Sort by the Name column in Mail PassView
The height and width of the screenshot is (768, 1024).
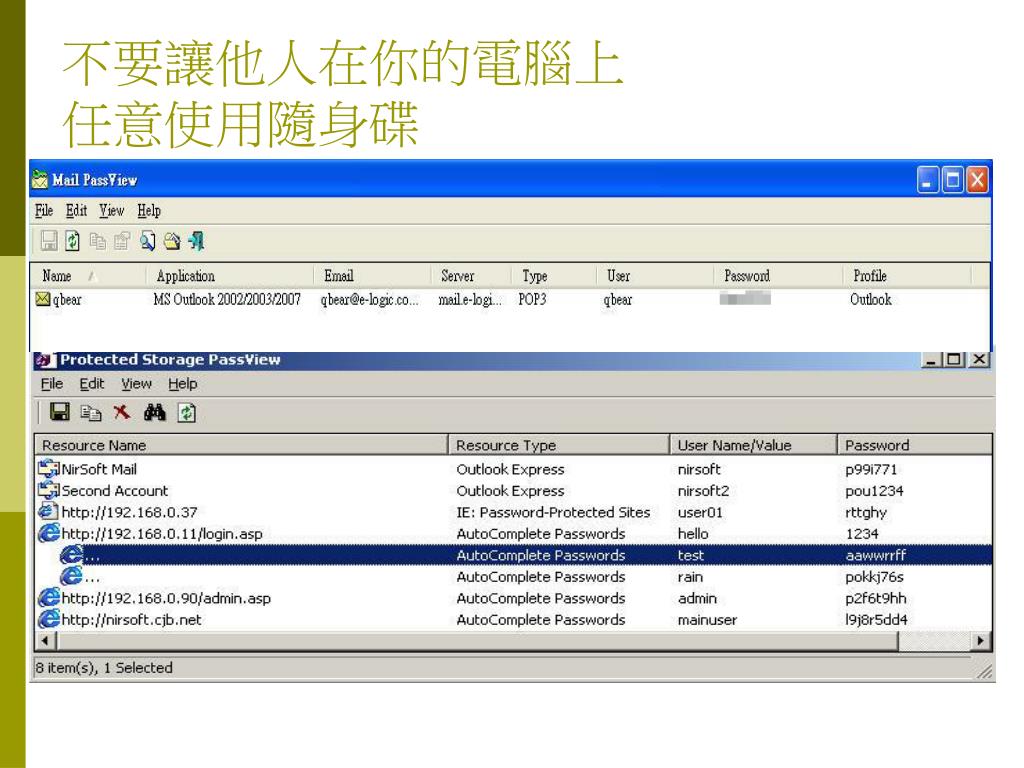[87, 276]
